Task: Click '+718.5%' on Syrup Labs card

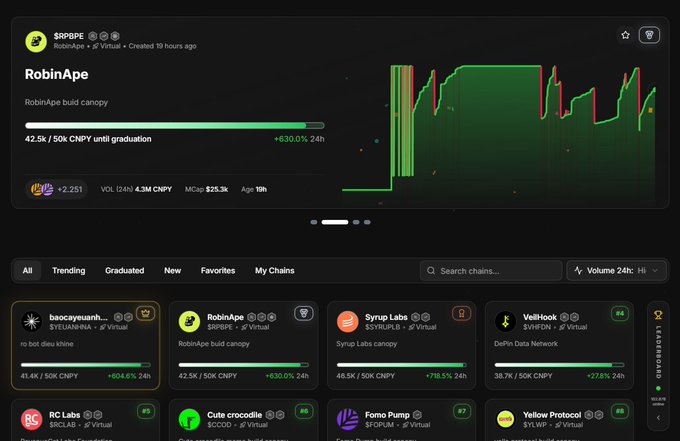Action: click(438, 376)
